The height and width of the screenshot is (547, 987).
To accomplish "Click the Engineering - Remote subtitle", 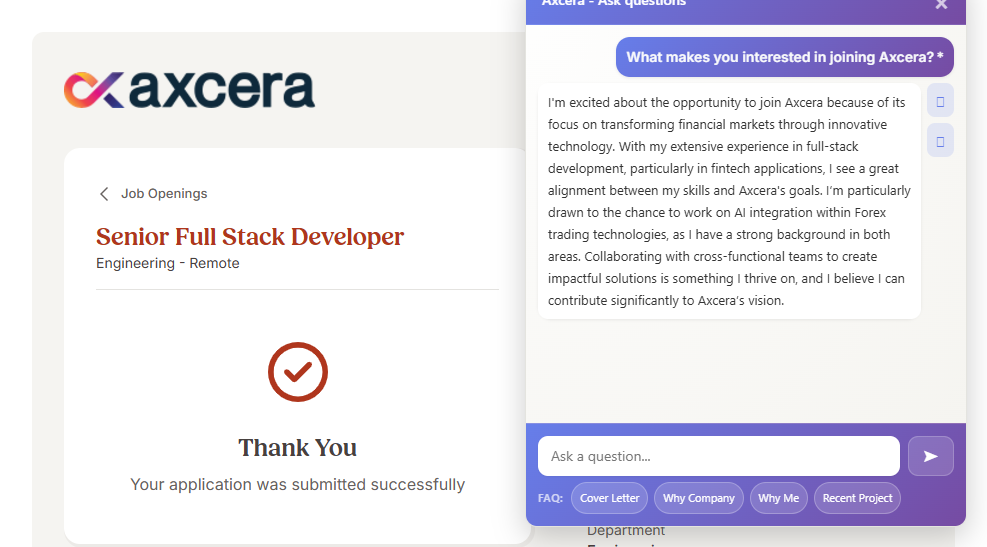I will click(168, 263).
